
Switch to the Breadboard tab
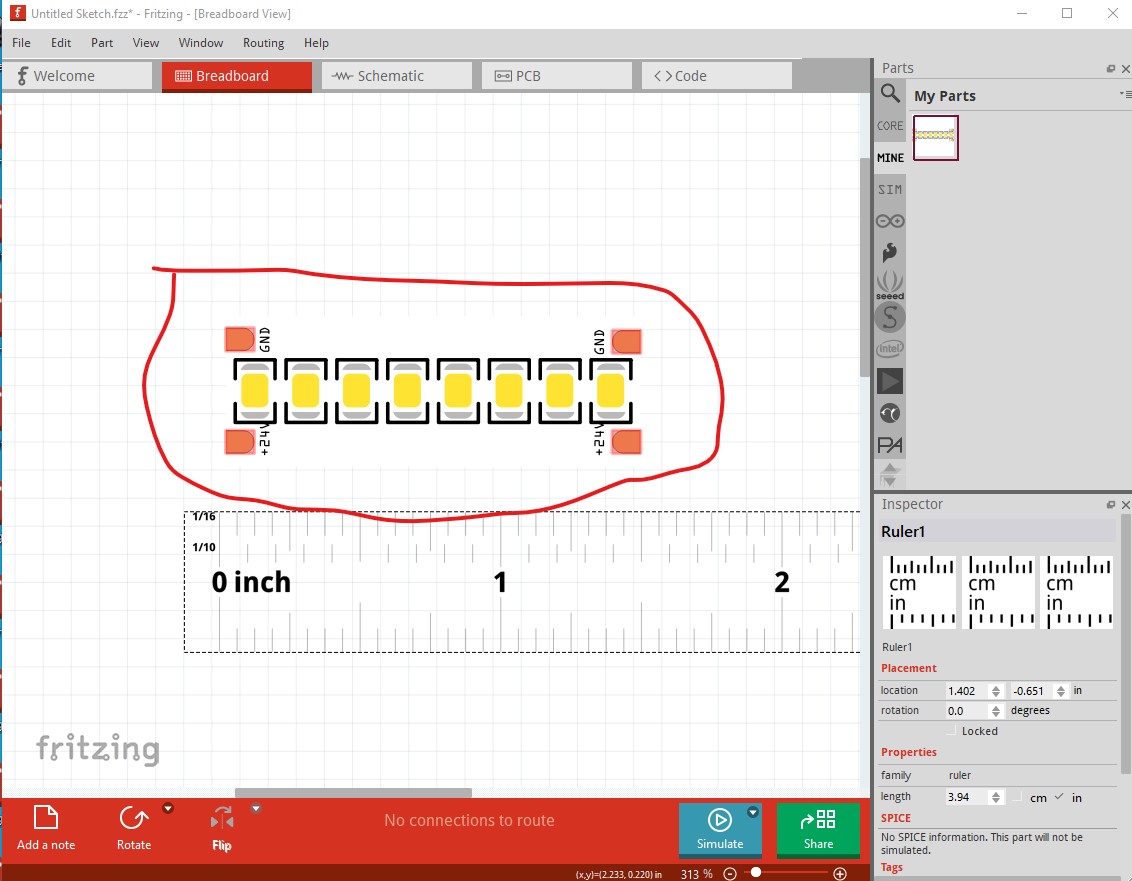click(x=237, y=77)
